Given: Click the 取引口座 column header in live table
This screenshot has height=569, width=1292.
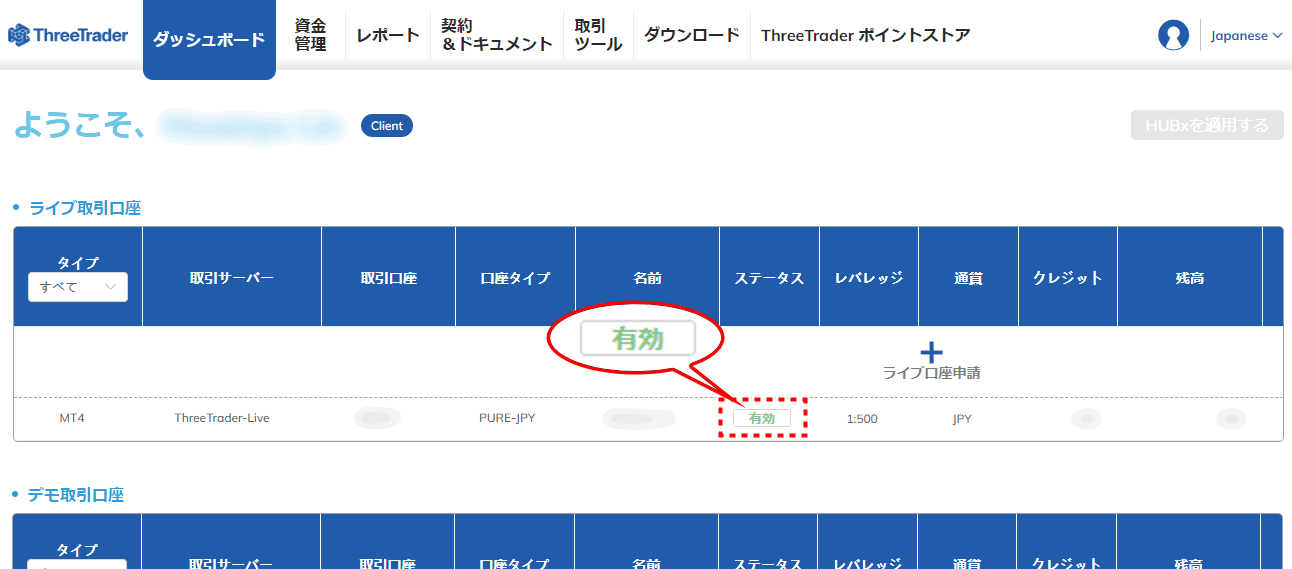Looking at the screenshot, I should point(389,278).
